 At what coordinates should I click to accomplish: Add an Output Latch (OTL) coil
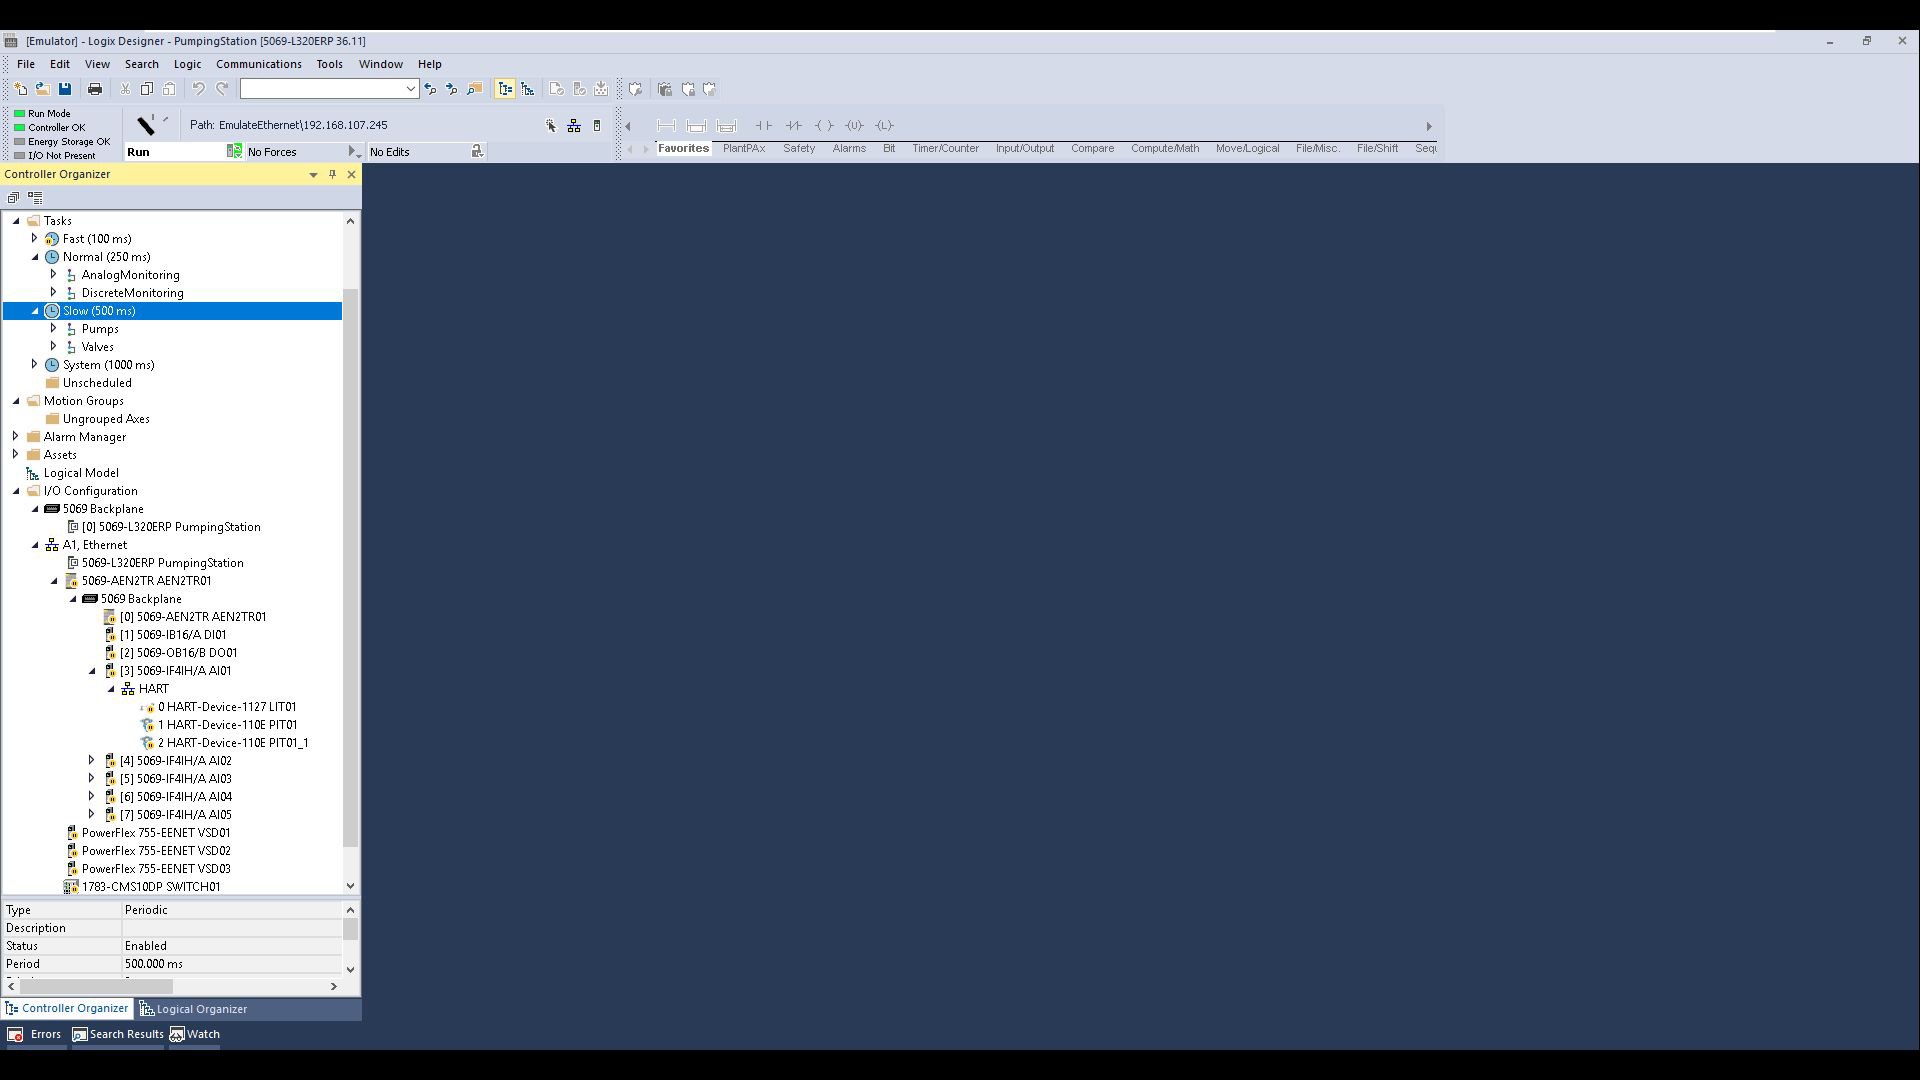coord(884,126)
